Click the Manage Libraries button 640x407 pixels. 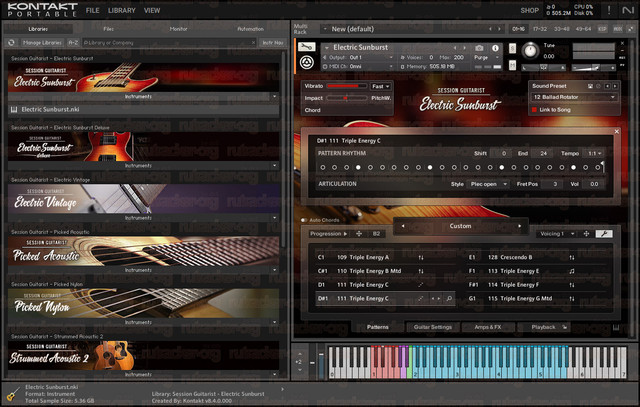(x=42, y=42)
